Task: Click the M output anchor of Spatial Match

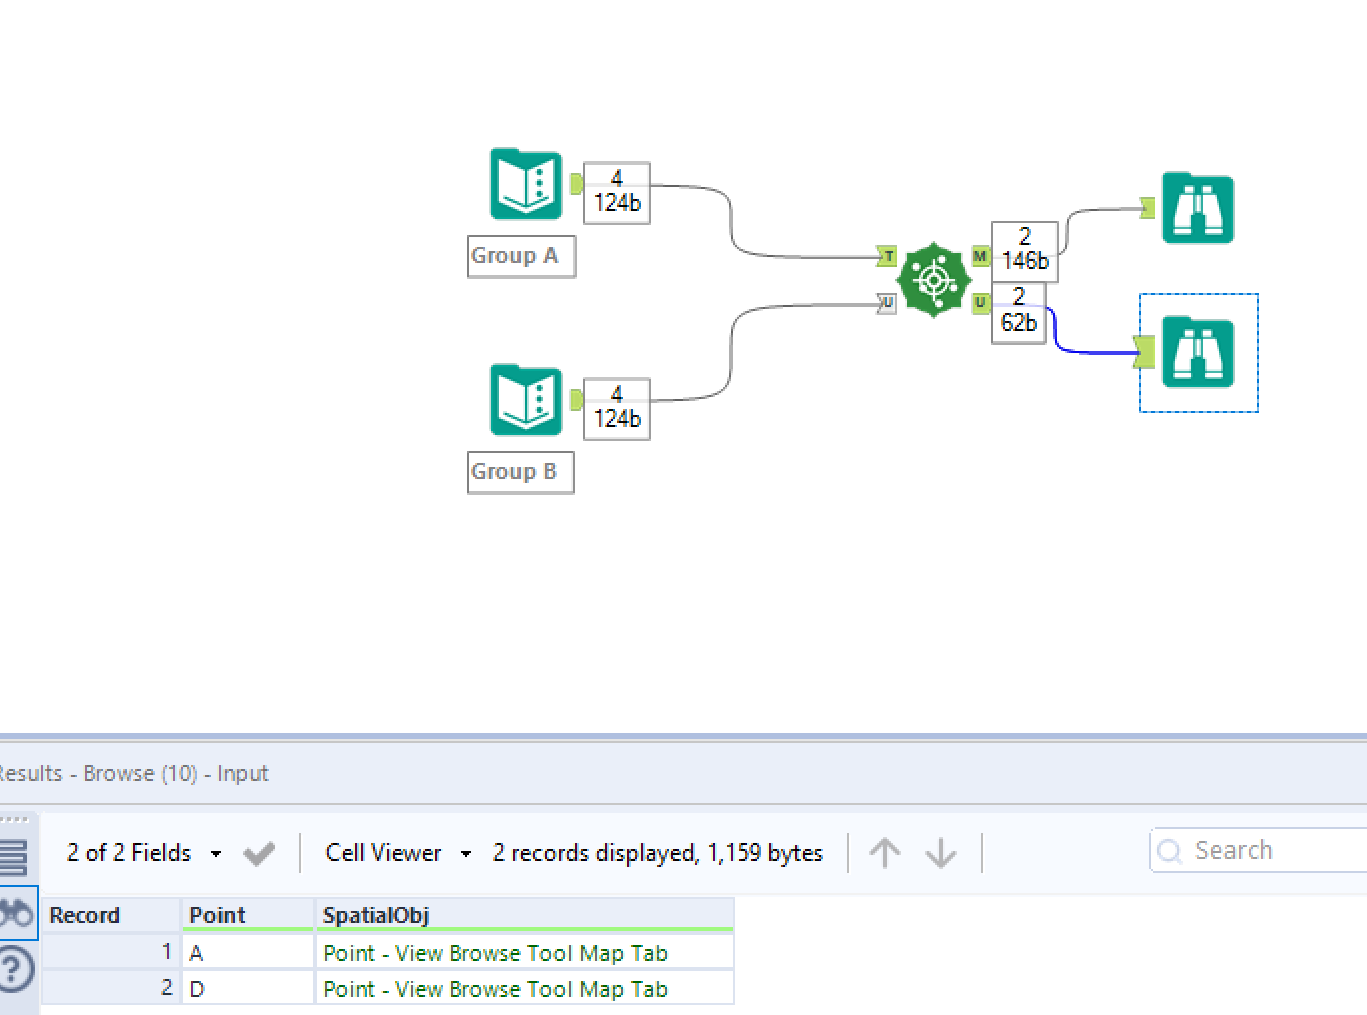Action: [x=981, y=257]
